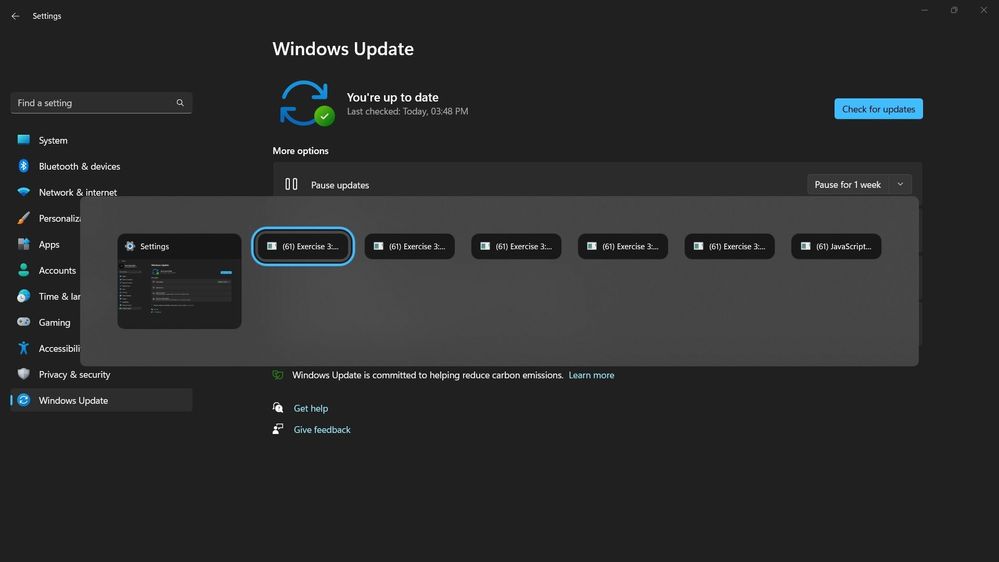Switch to the (61) JavaScript window in switcher
The height and width of the screenshot is (562, 999).
(836, 246)
